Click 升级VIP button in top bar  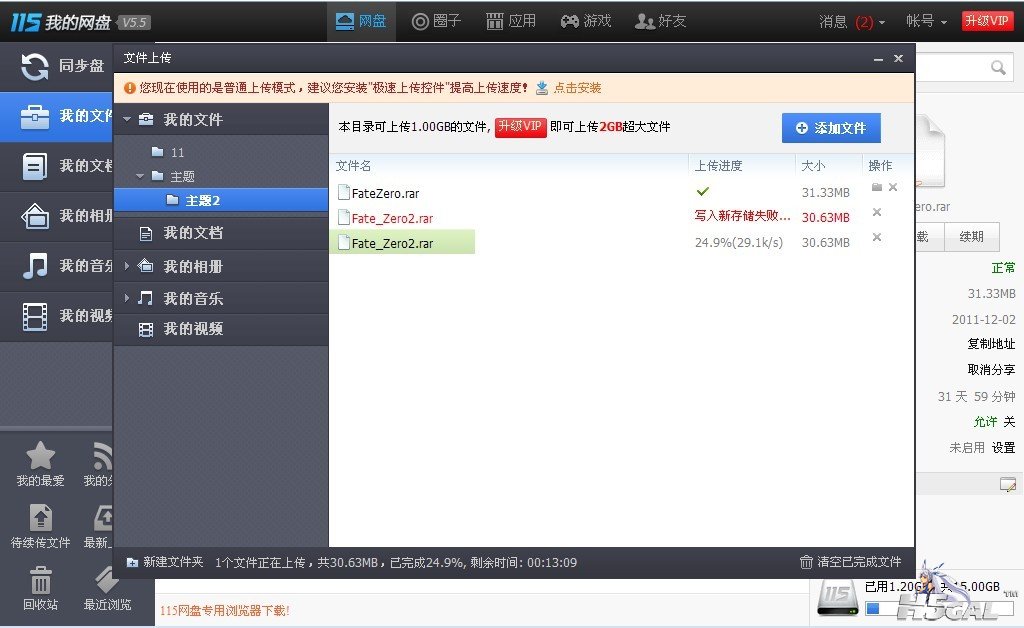pos(987,21)
